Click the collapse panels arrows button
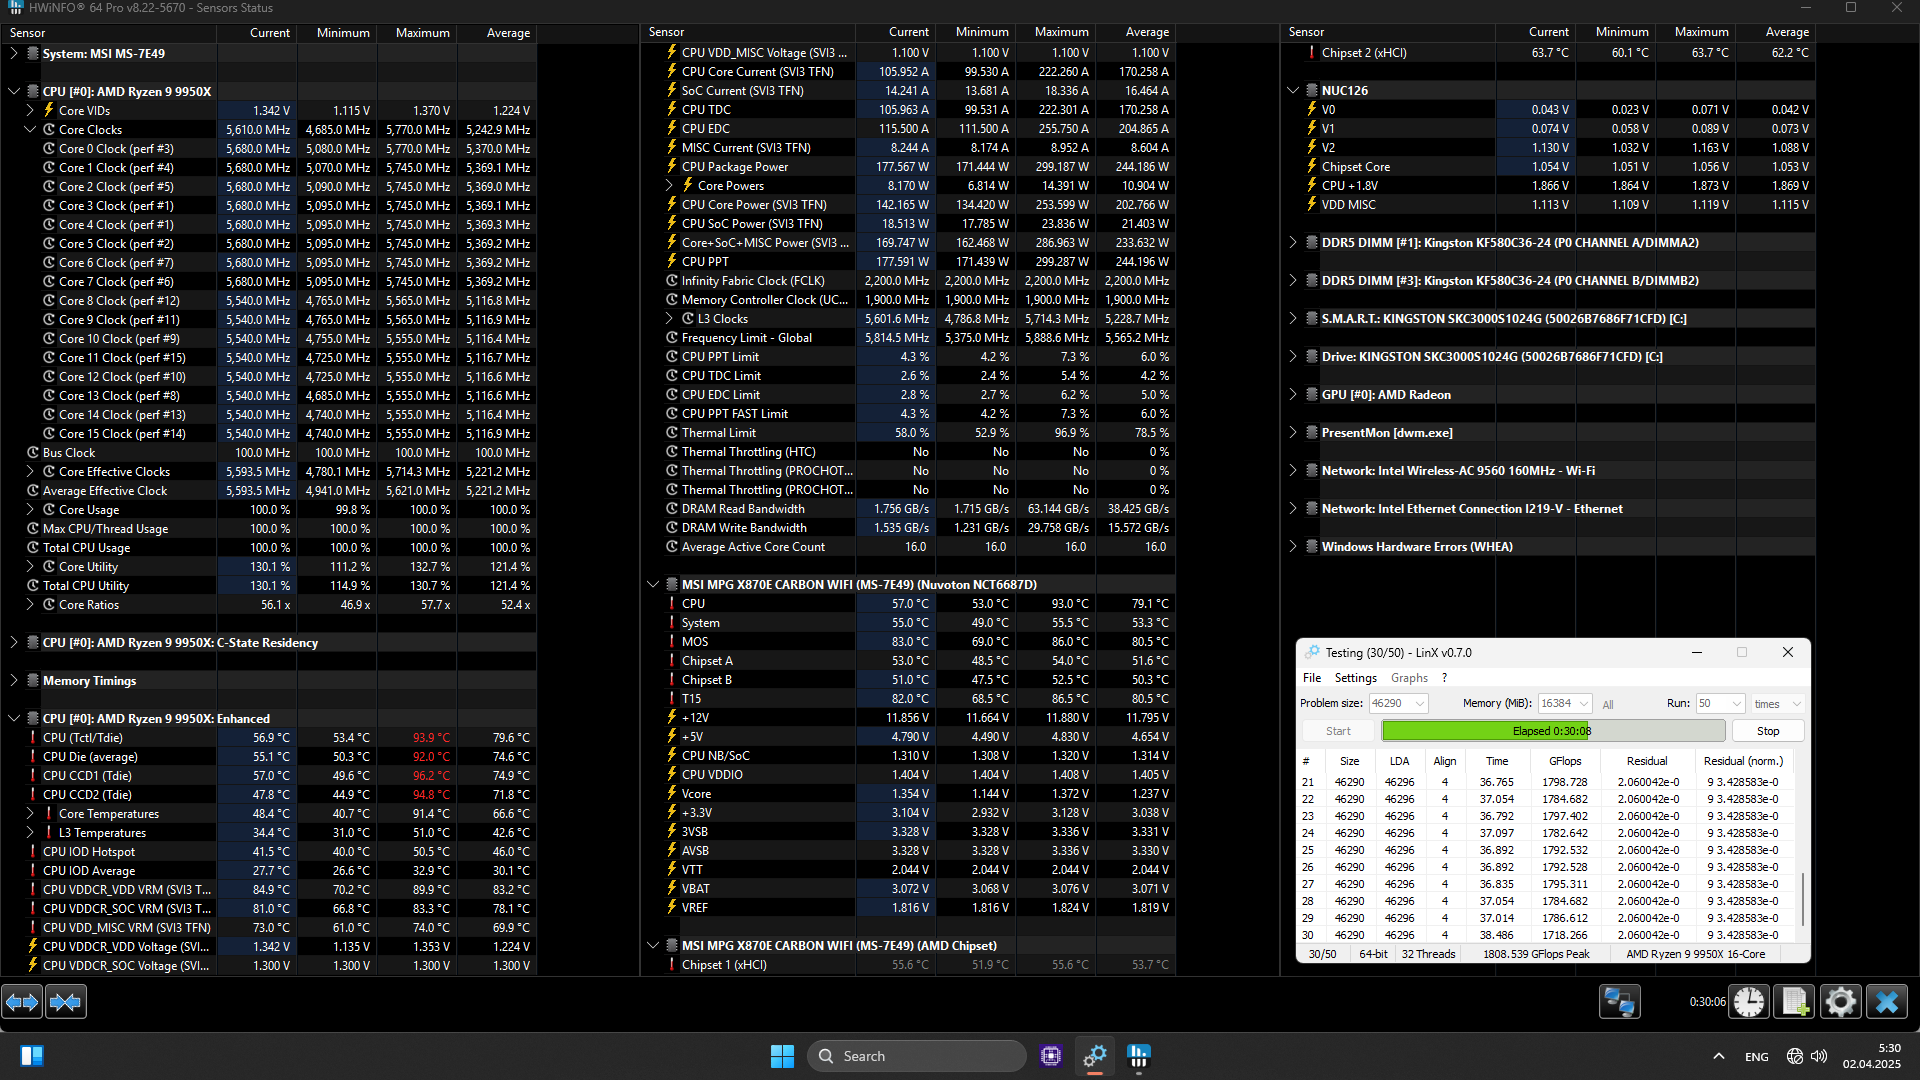Viewport: 1920px width, 1080px height. pyautogui.click(x=66, y=1001)
